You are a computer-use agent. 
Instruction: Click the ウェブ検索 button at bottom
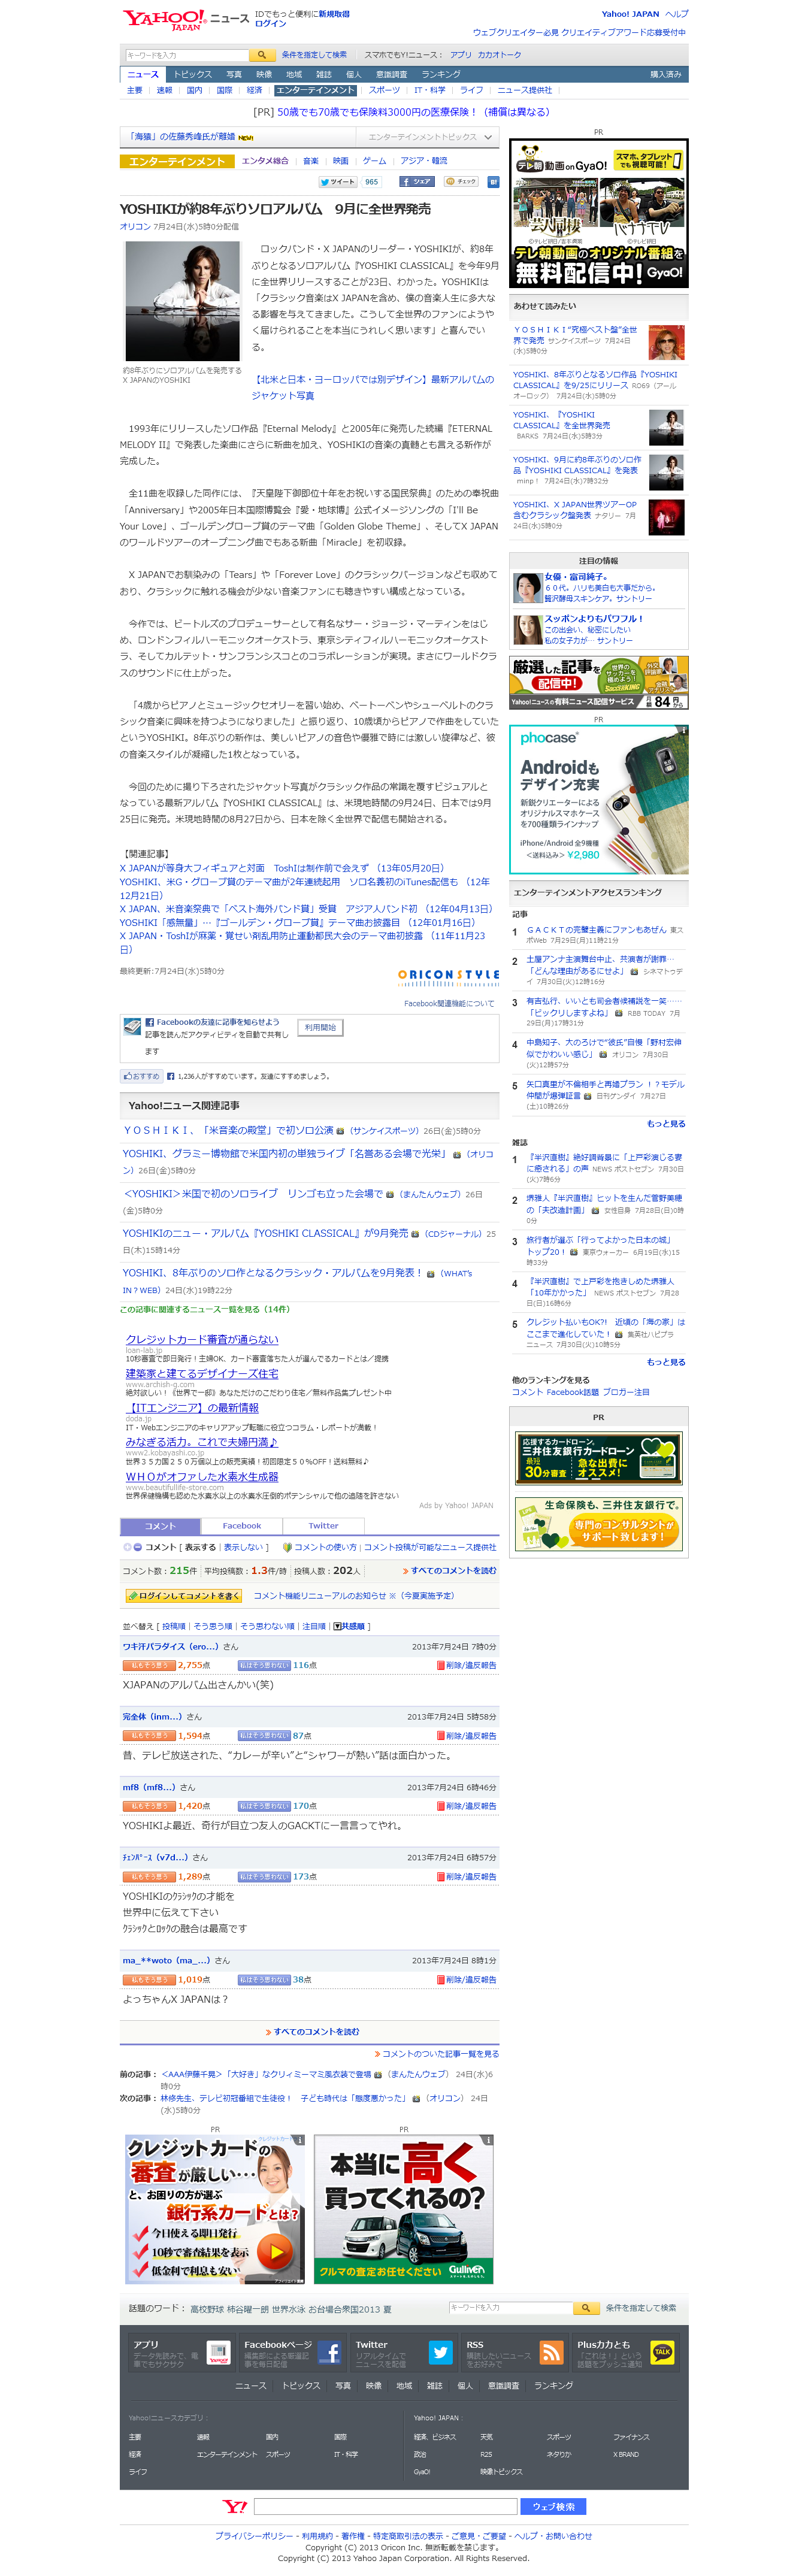(553, 2507)
